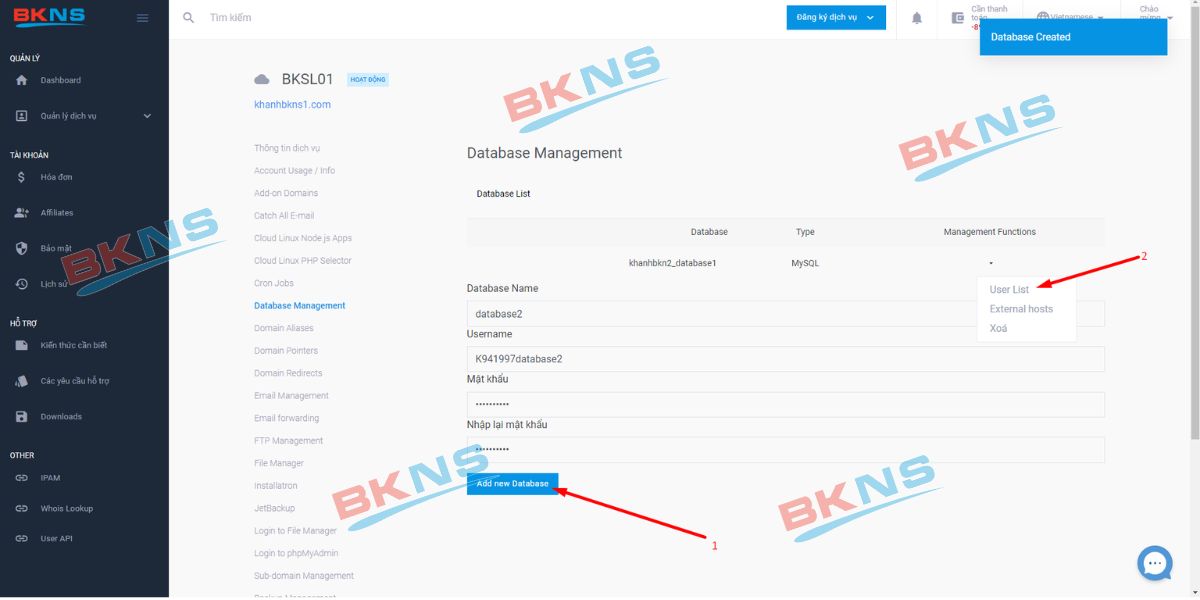This screenshot has width=1200, height=600.
Task: Click the Mật khẩu password field
Action: click(786, 404)
